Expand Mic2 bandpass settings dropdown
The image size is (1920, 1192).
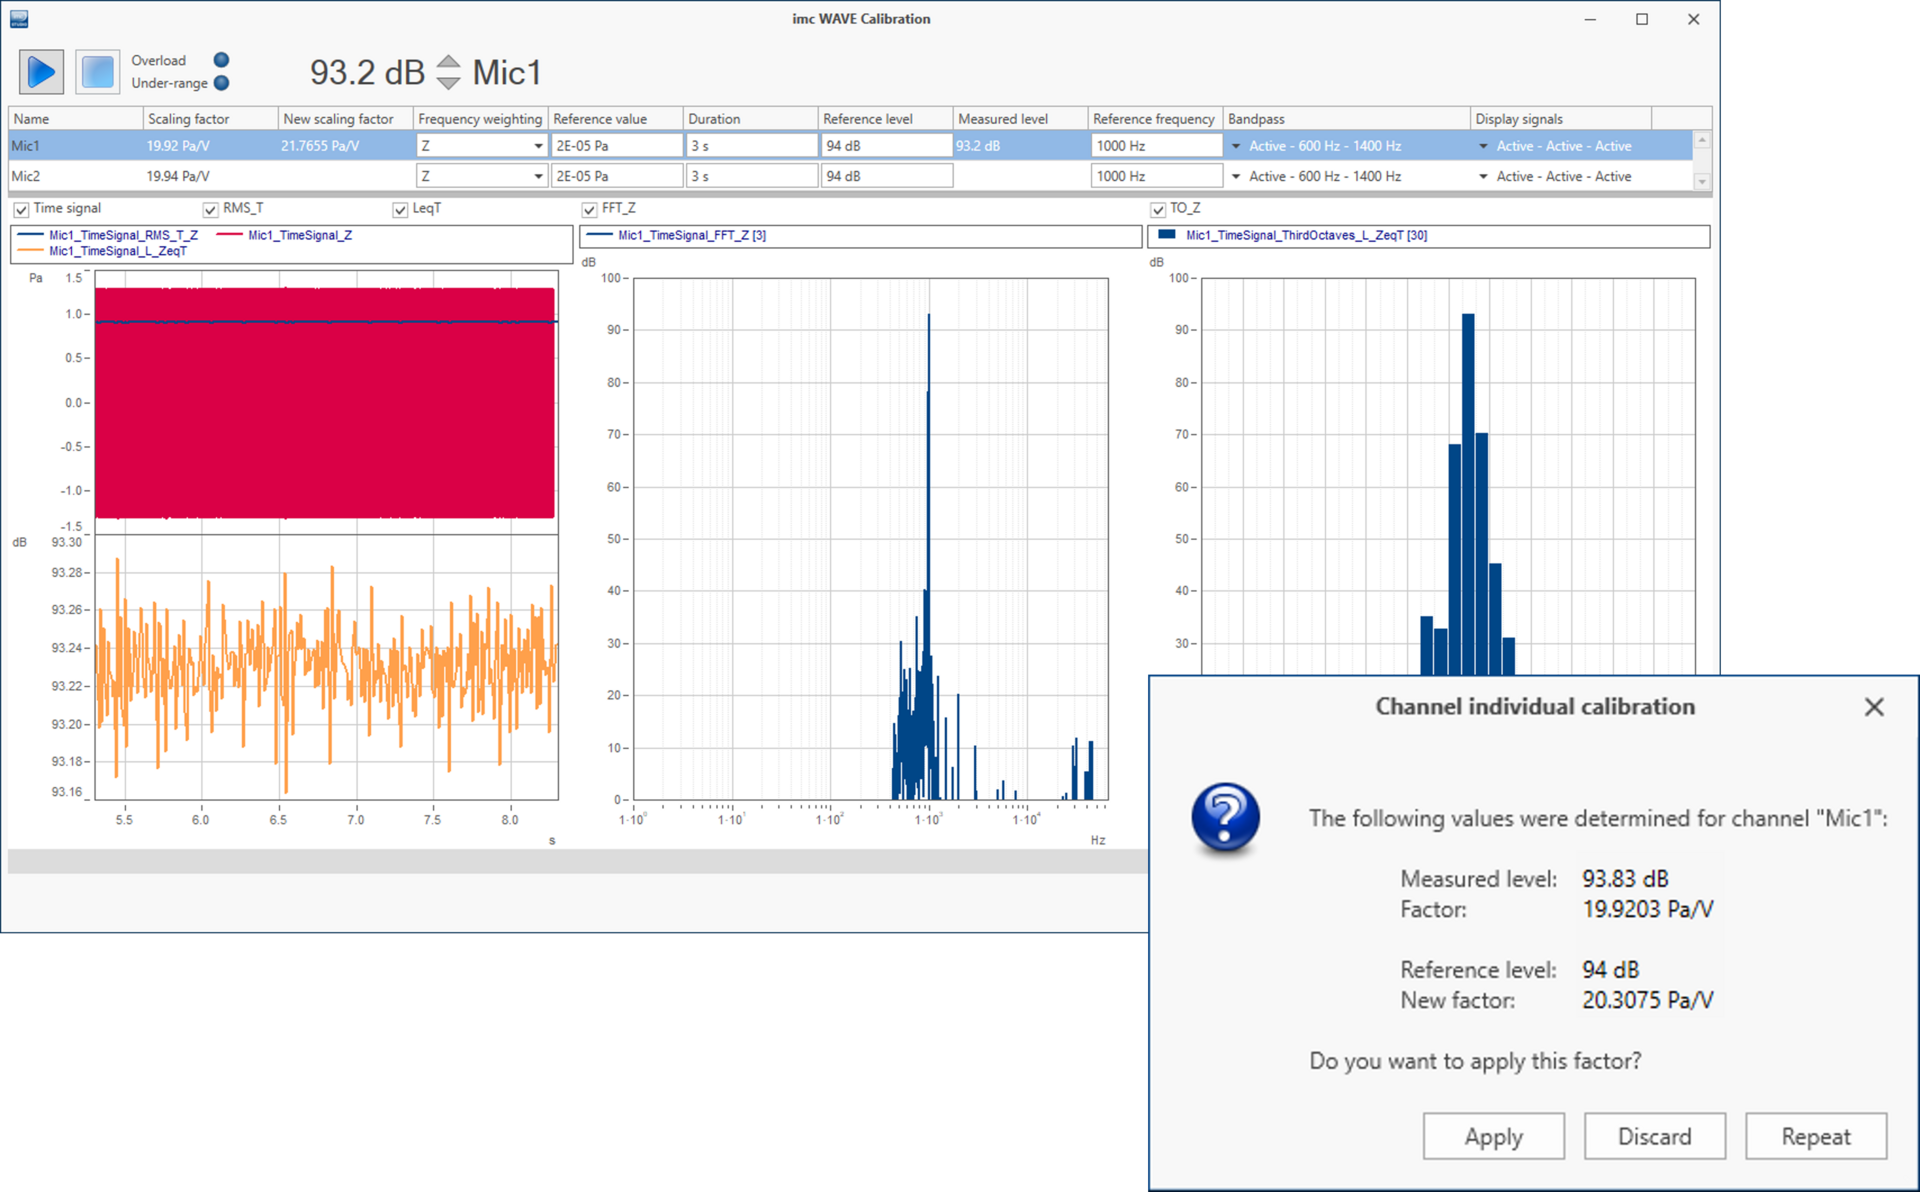1236,177
